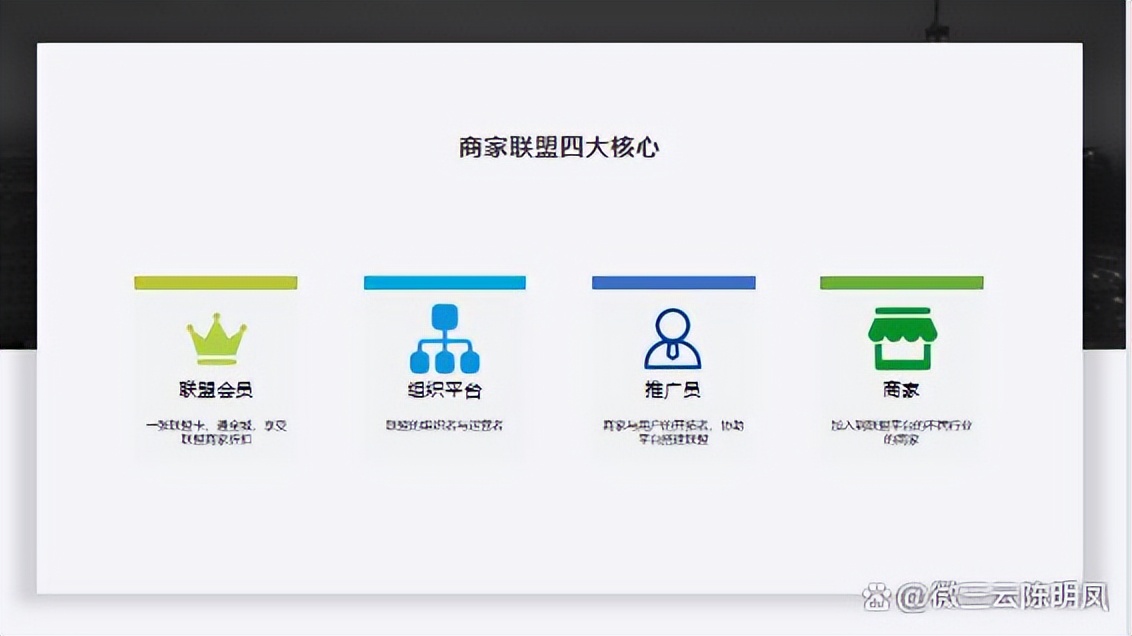Click the dark blue bar above 推广员
1132x636 pixels.
(x=673, y=282)
